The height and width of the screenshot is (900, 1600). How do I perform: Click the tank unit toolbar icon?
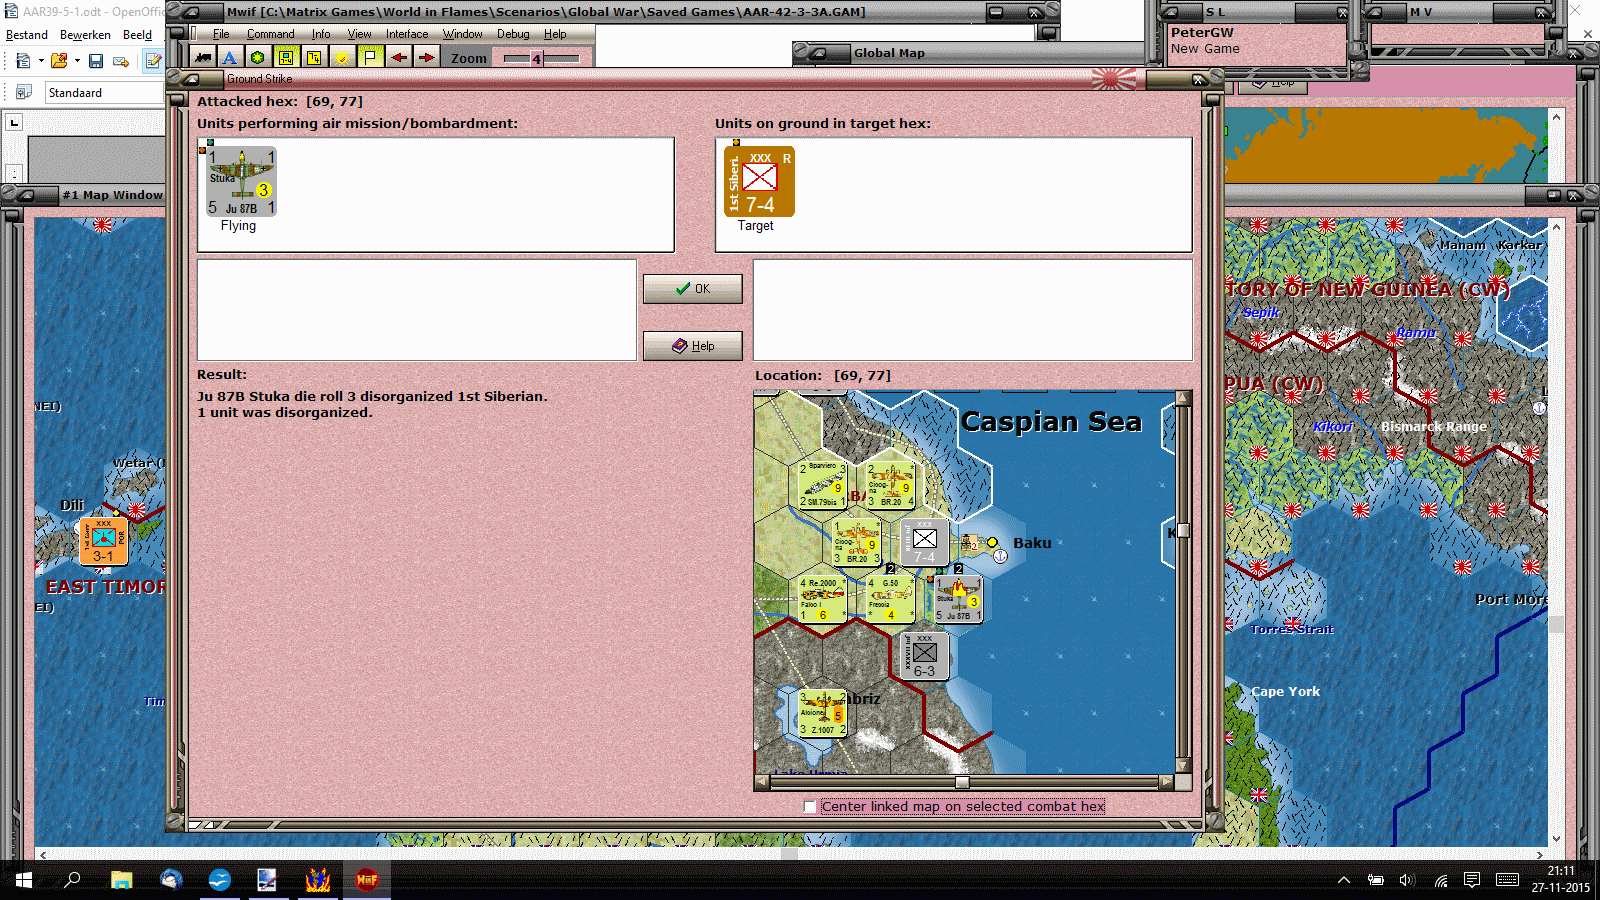[x=203, y=58]
